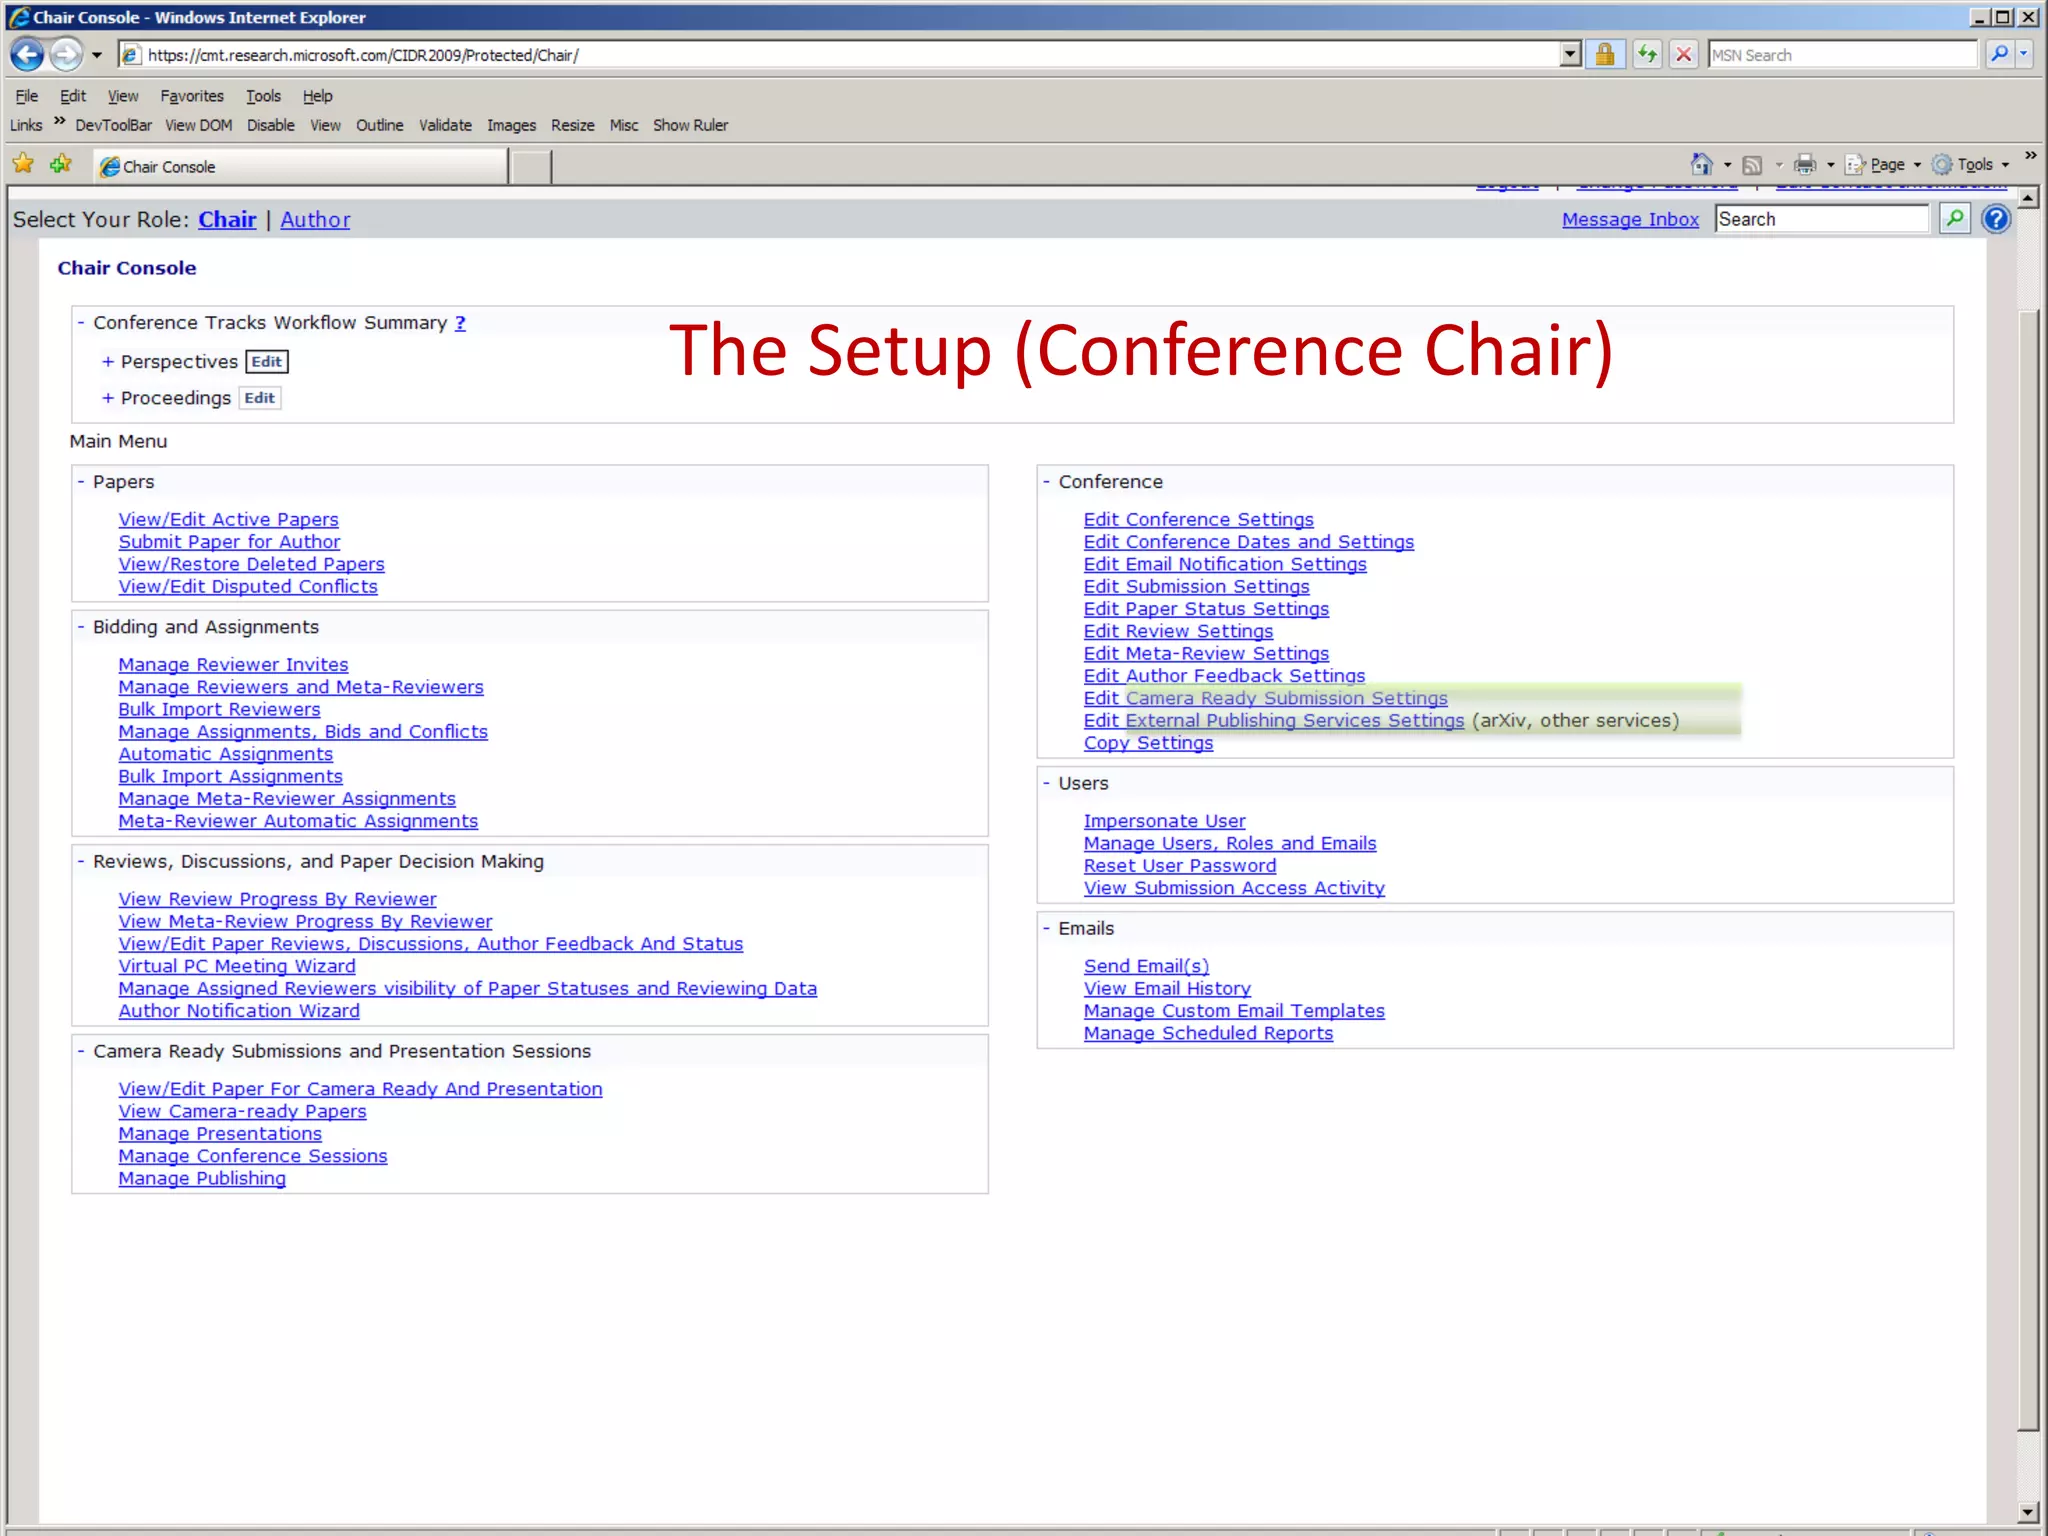
Task: Expand the Proceedings track plus sign
Action: pyautogui.click(x=108, y=398)
